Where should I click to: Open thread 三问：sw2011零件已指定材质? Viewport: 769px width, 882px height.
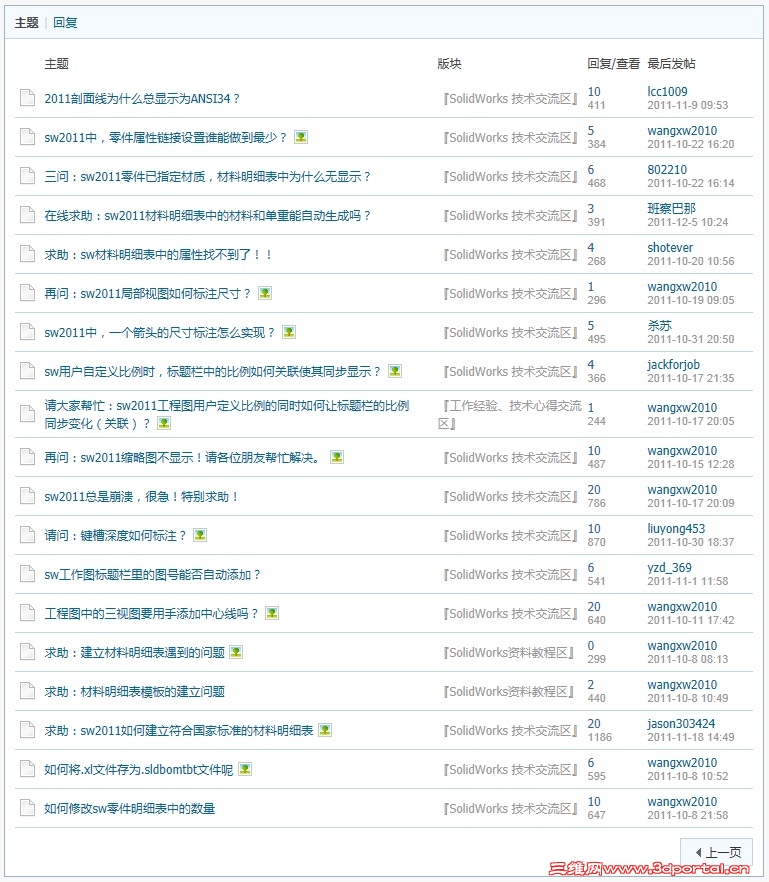207,177
